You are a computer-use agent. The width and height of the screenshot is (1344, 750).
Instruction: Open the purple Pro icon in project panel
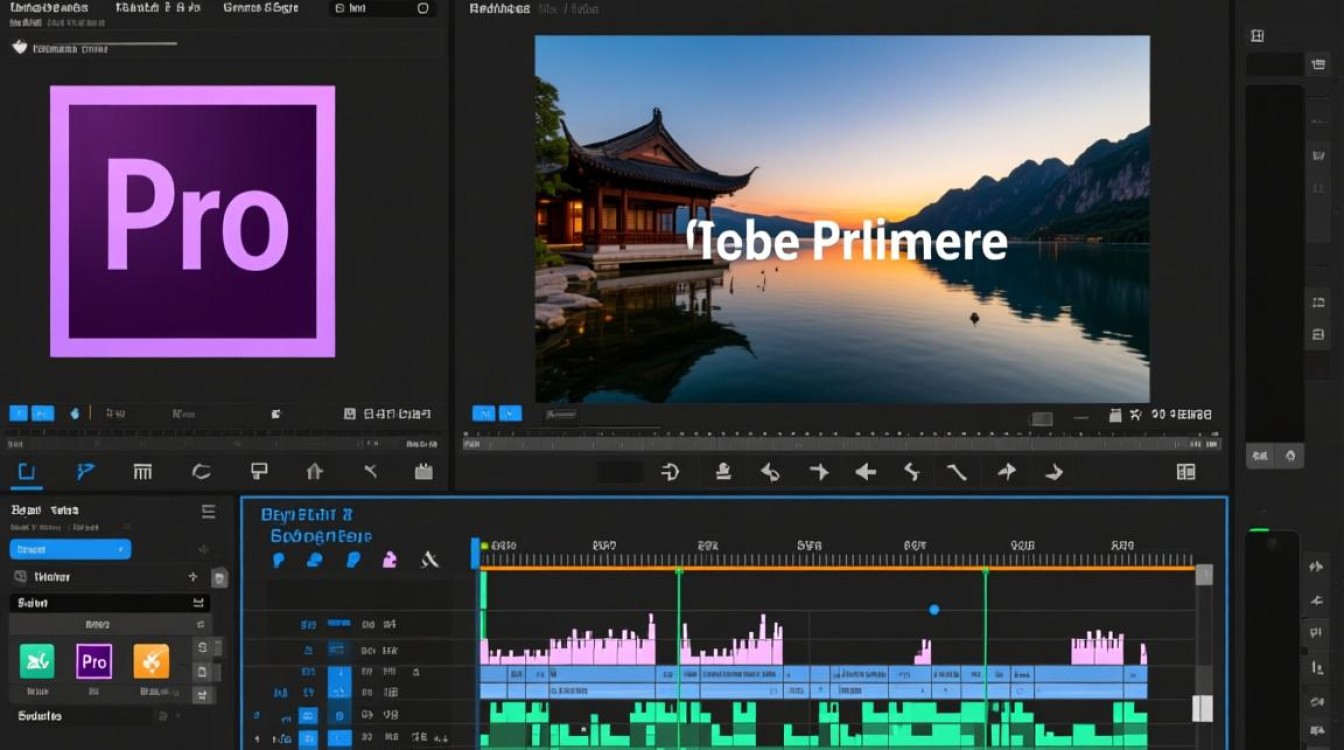(94, 661)
